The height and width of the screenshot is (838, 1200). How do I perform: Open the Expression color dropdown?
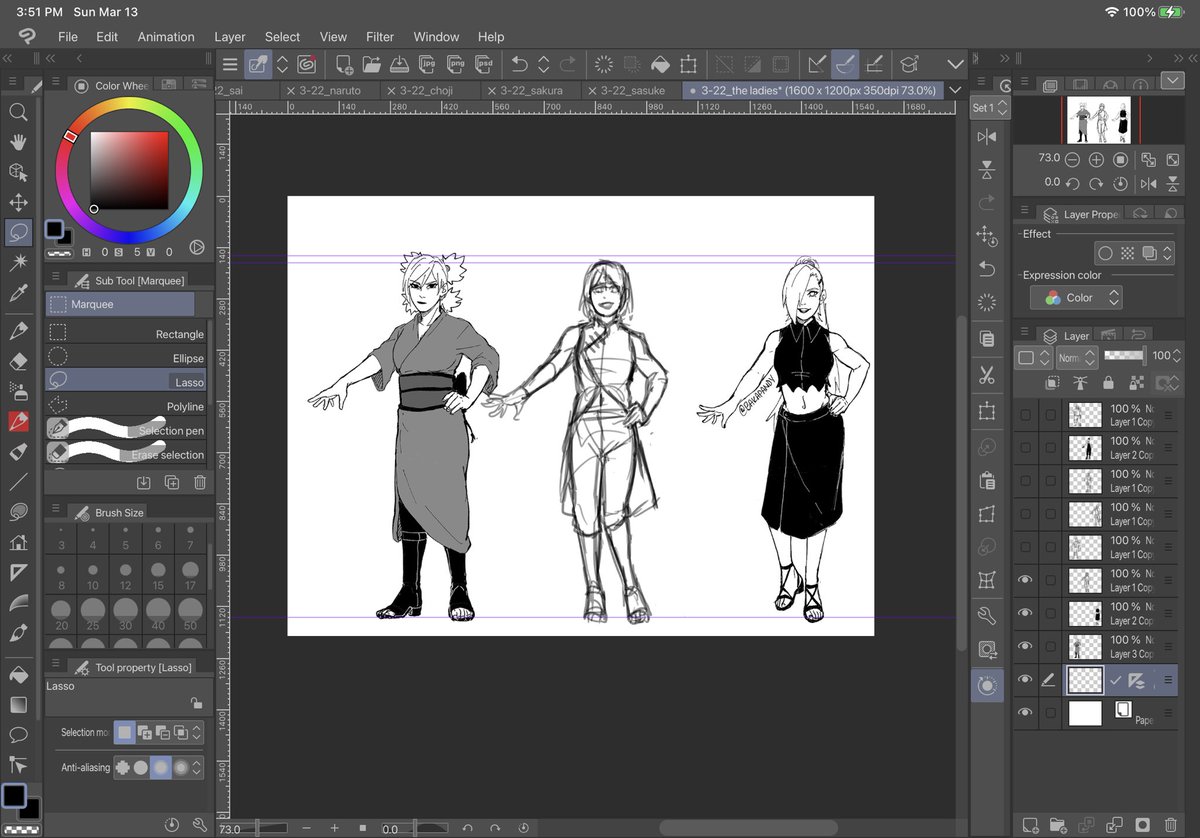pyautogui.click(x=1077, y=298)
